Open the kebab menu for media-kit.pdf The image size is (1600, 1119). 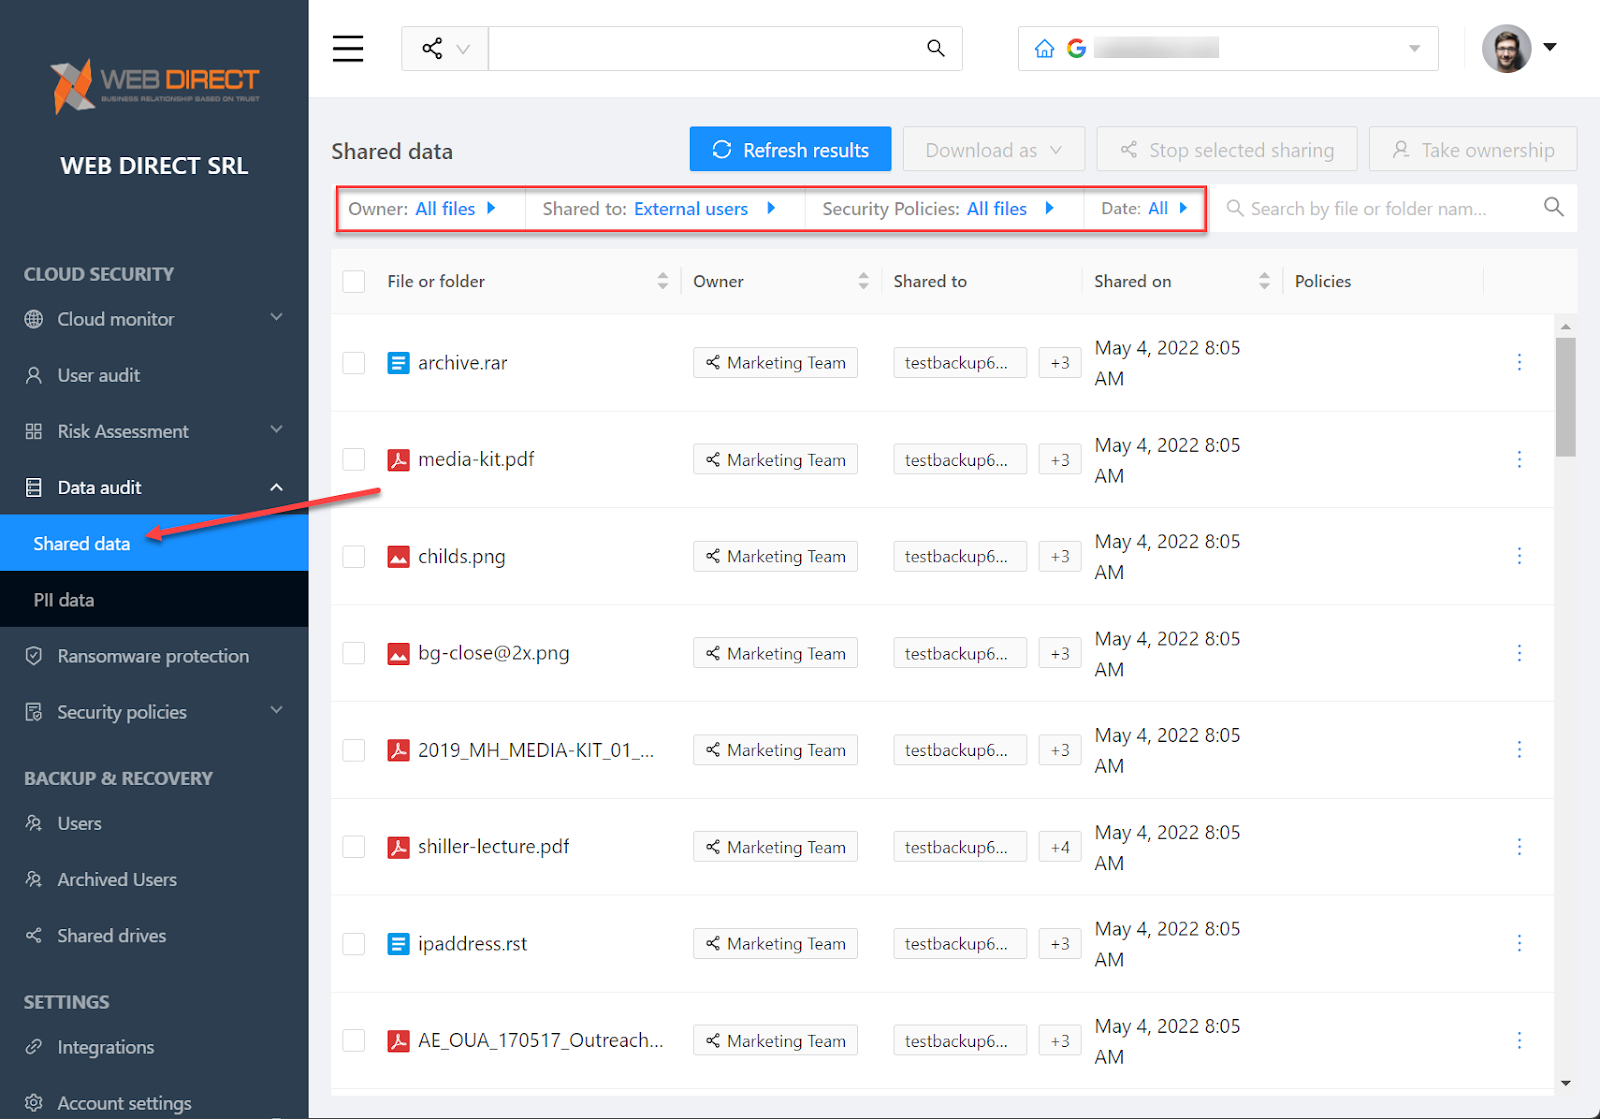click(x=1519, y=459)
